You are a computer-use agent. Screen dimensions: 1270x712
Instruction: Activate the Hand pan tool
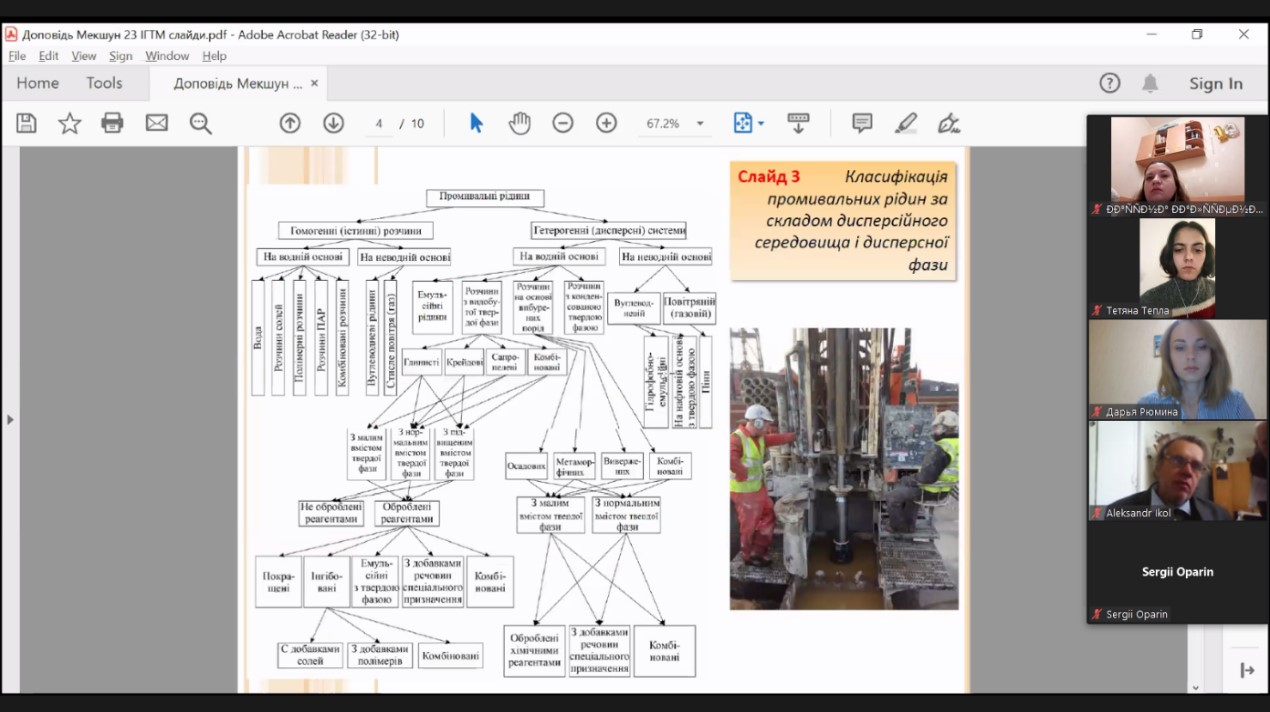[x=519, y=123]
